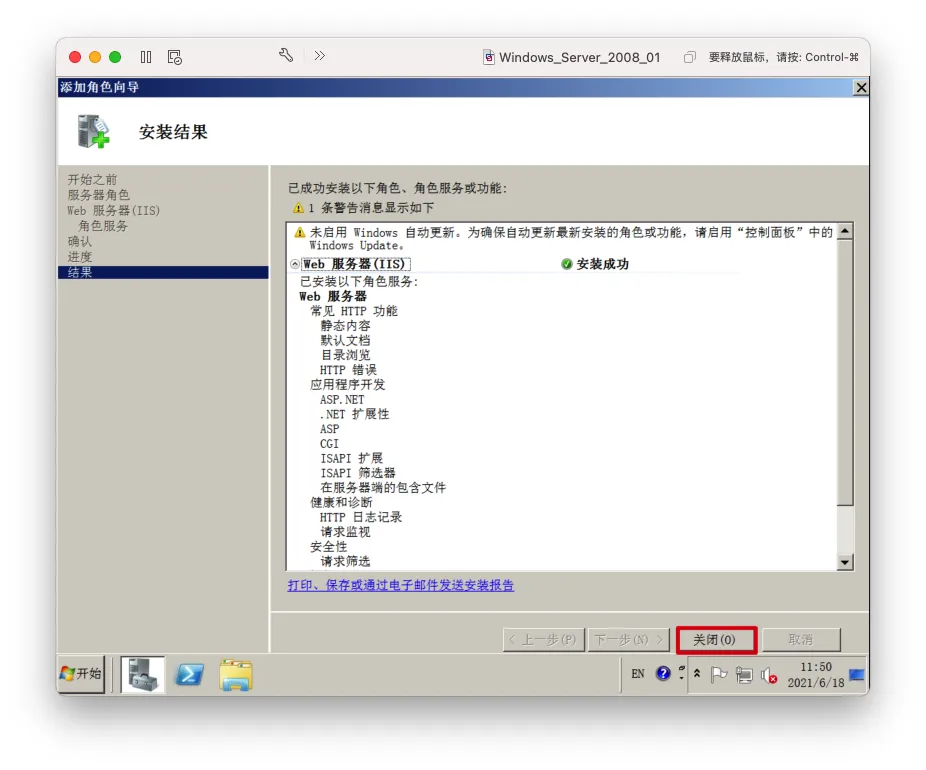Select 确认 in wizard steps
Viewport: 926px width, 770px height.
[x=80, y=242]
